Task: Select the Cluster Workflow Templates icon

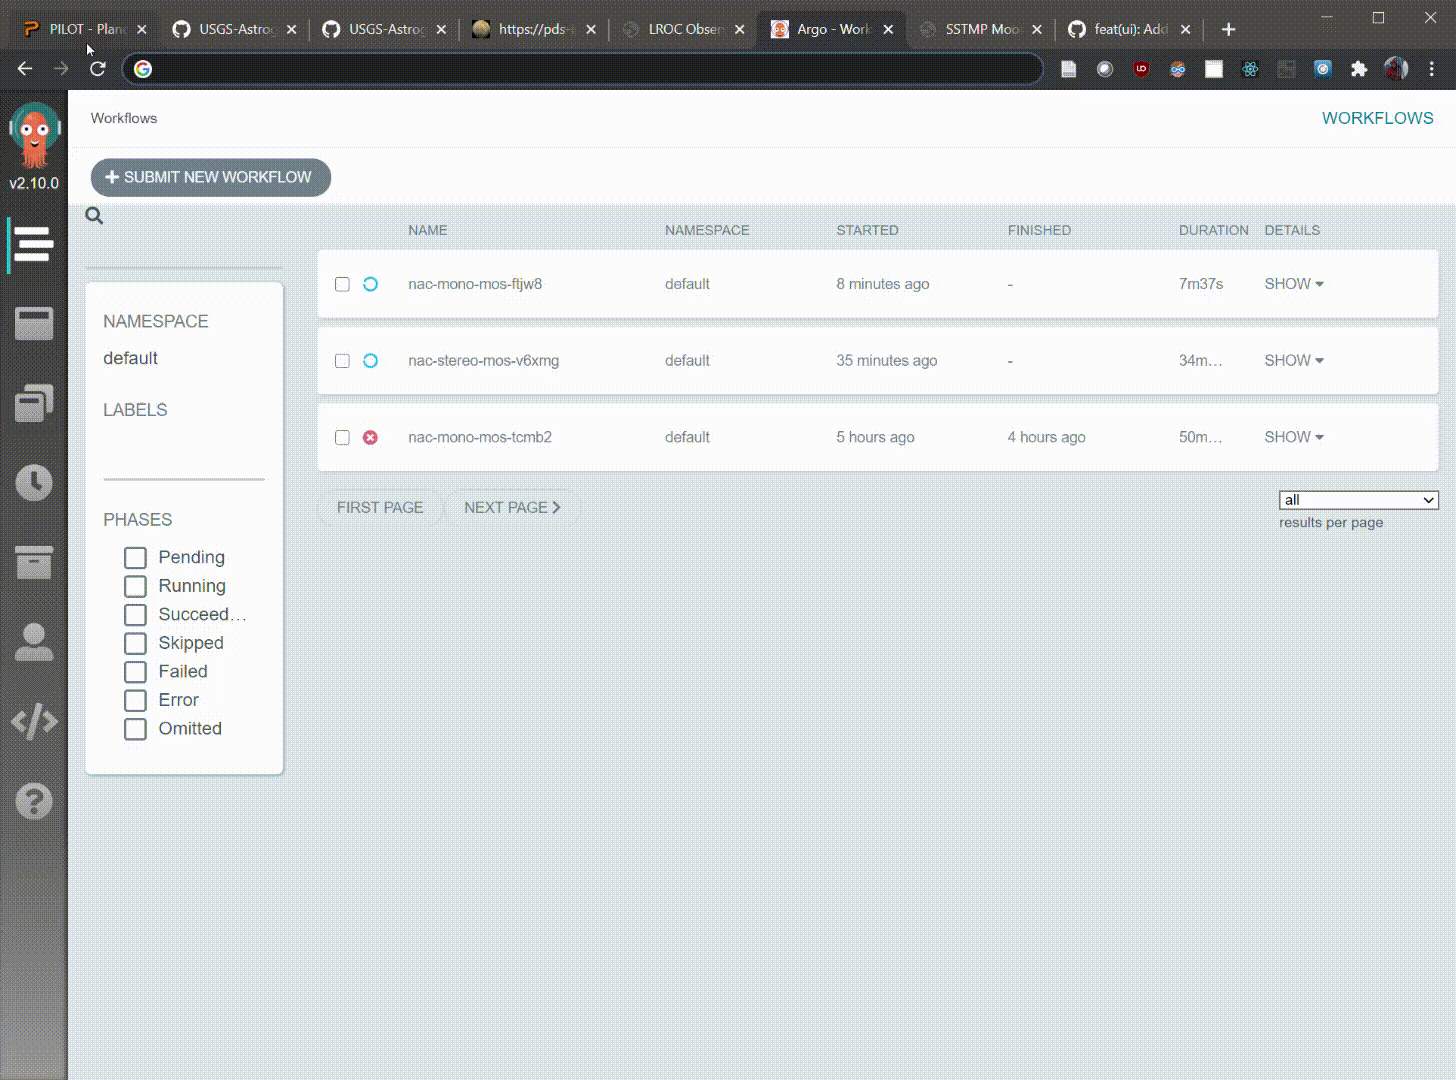Action: pyautogui.click(x=34, y=402)
